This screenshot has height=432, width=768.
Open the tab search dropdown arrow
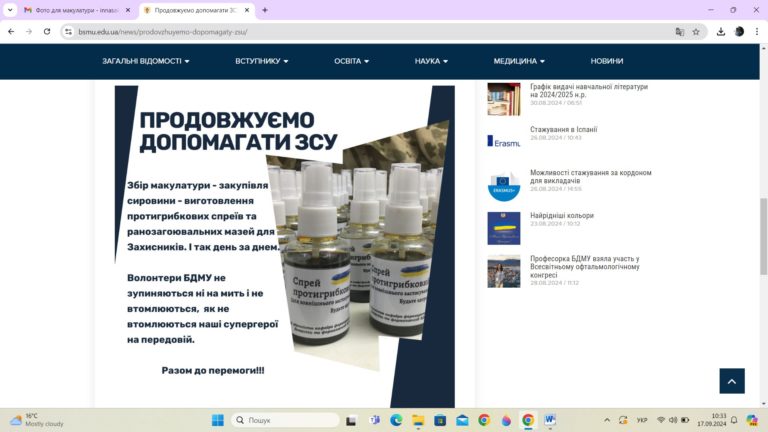[x=10, y=10]
